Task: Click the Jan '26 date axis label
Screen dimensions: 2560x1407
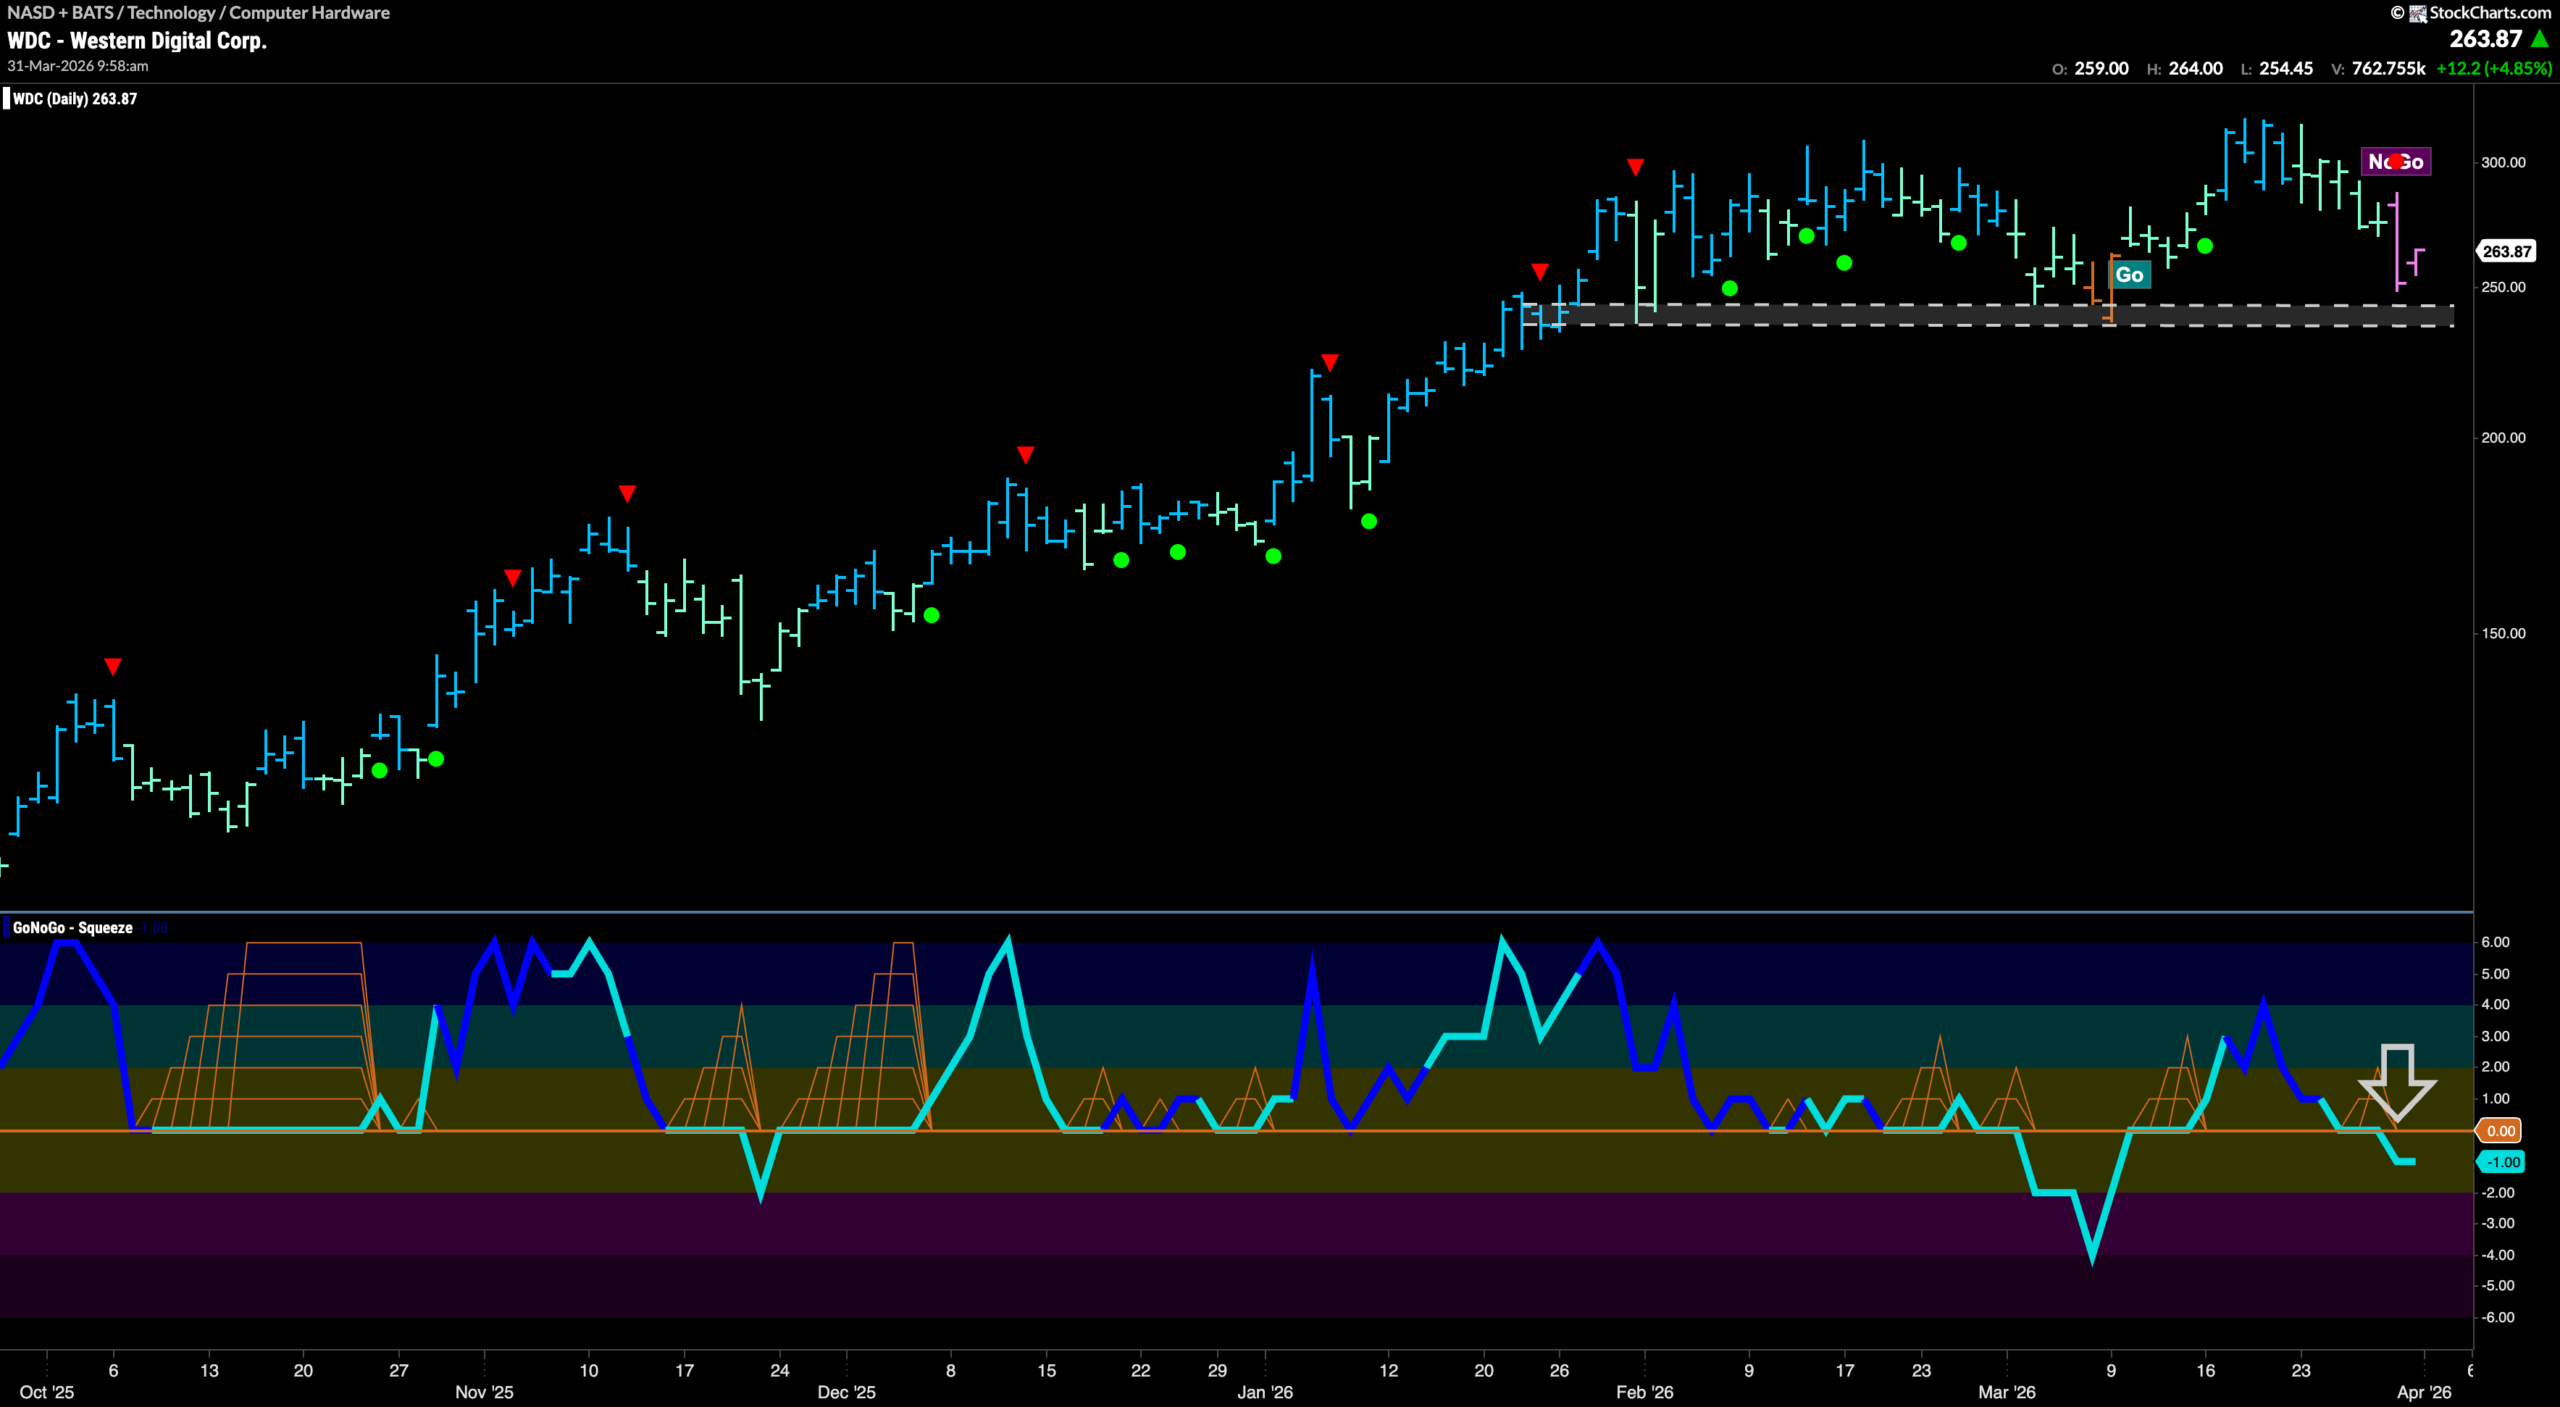Action: [1265, 1392]
